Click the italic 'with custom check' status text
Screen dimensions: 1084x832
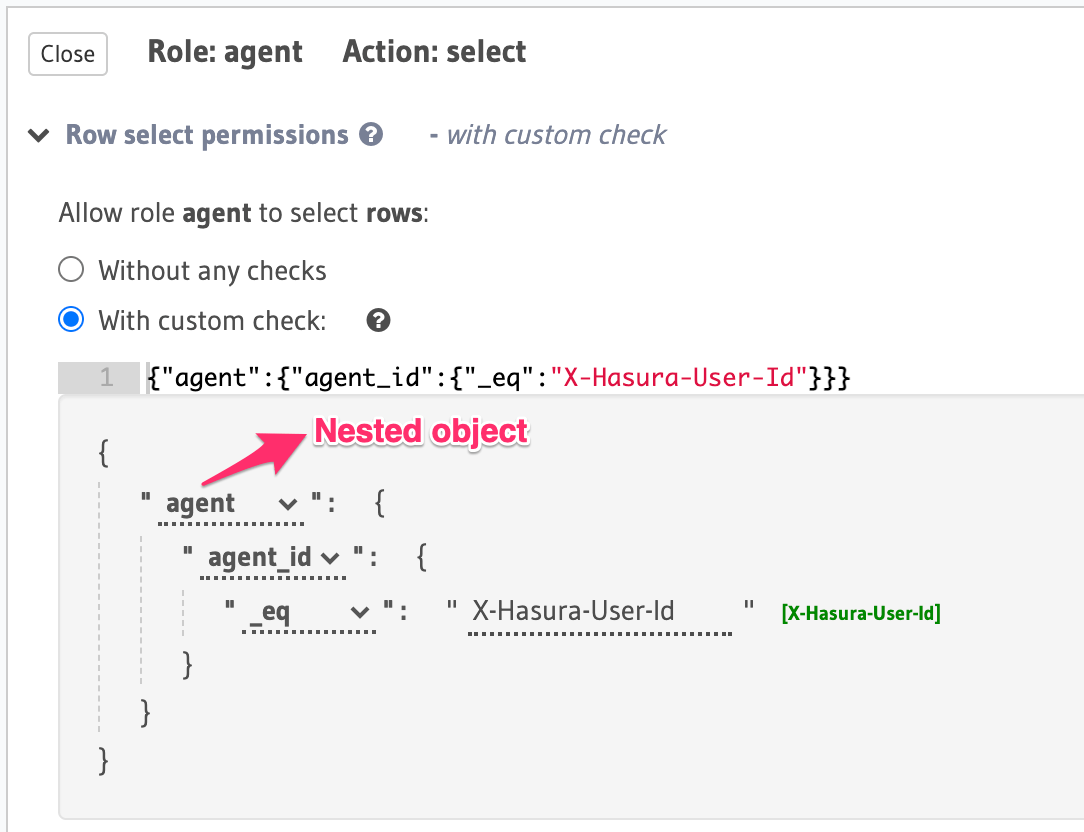point(556,135)
